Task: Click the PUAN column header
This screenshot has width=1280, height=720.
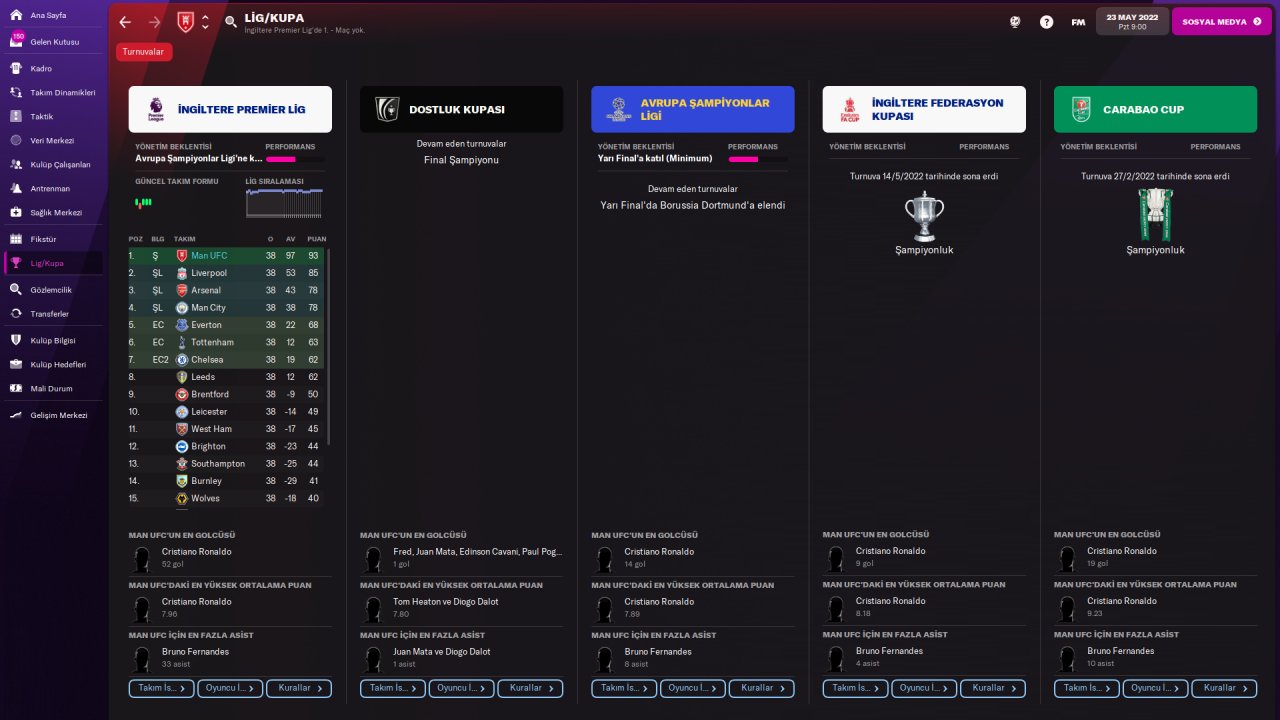Action: 316,239
